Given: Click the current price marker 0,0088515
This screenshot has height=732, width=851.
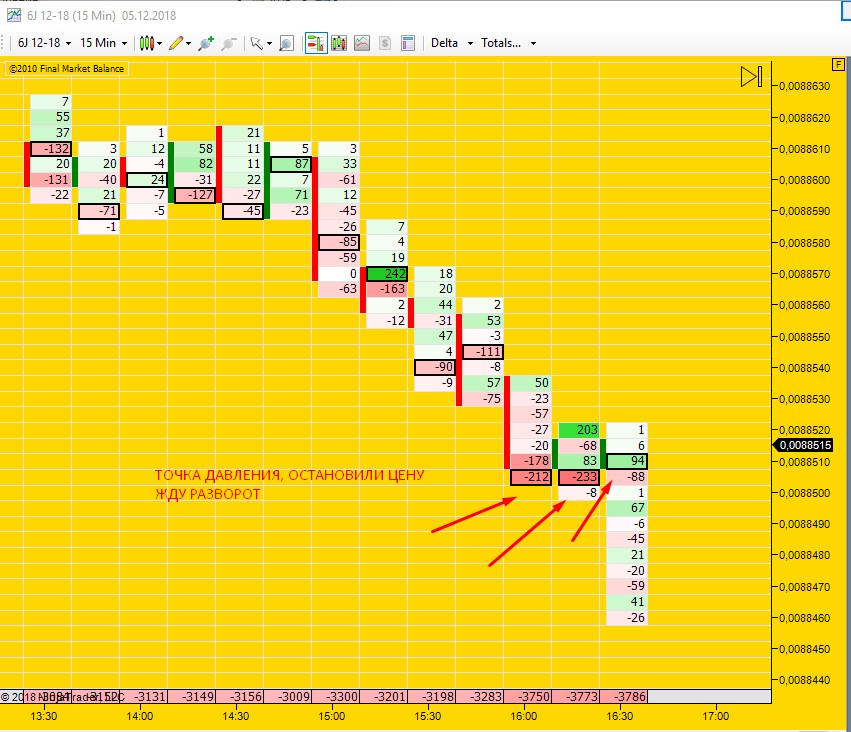Looking at the screenshot, I should point(802,445).
